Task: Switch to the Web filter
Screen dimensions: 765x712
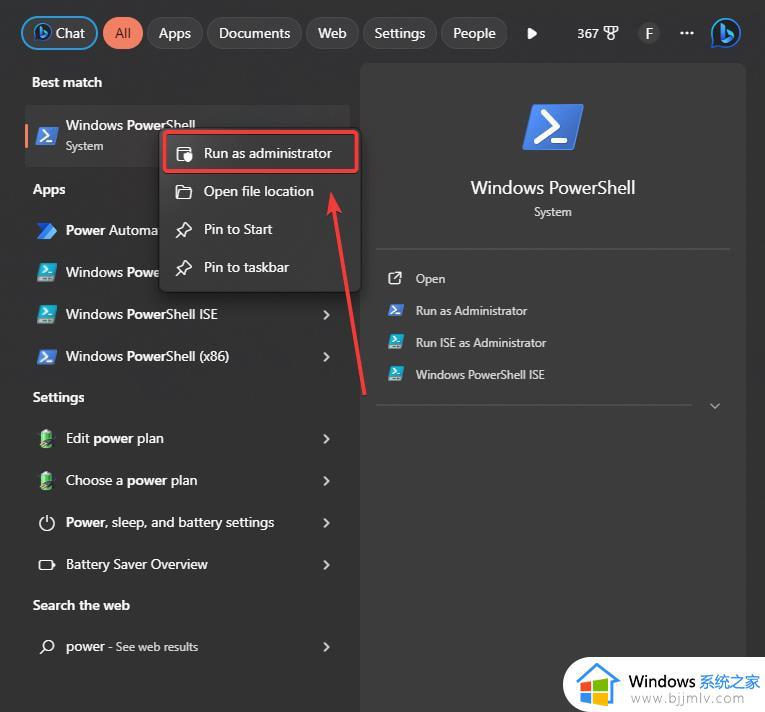Action: tap(332, 33)
